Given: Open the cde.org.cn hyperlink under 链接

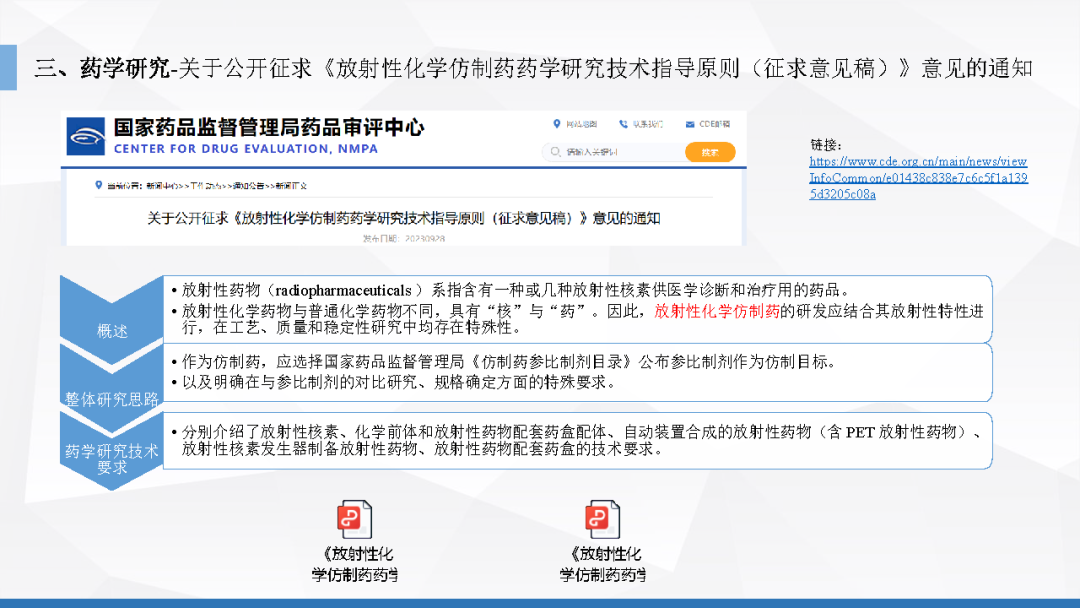Looking at the screenshot, I should [918, 178].
